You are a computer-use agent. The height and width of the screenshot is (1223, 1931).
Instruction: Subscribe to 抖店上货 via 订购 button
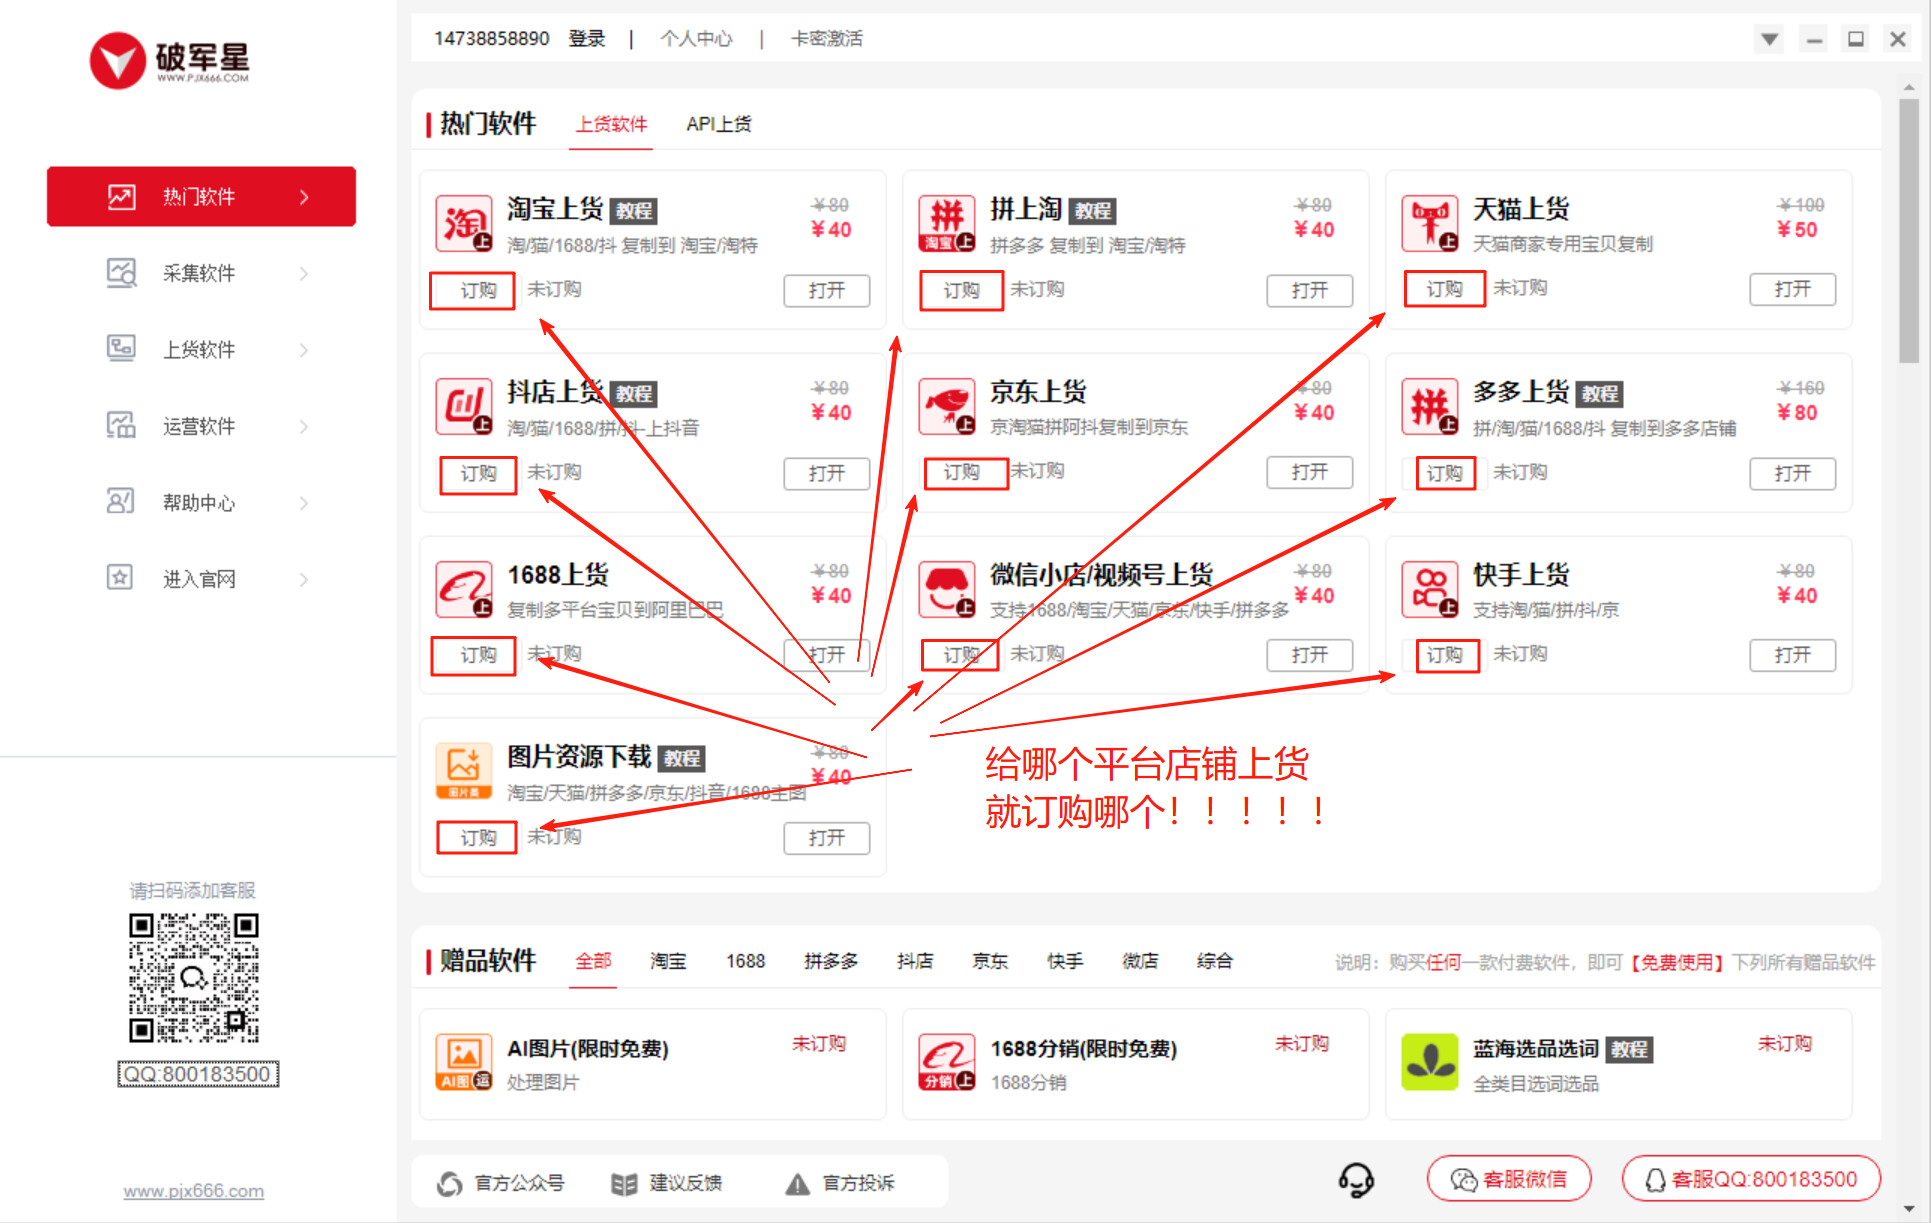click(x=478, y=473)
